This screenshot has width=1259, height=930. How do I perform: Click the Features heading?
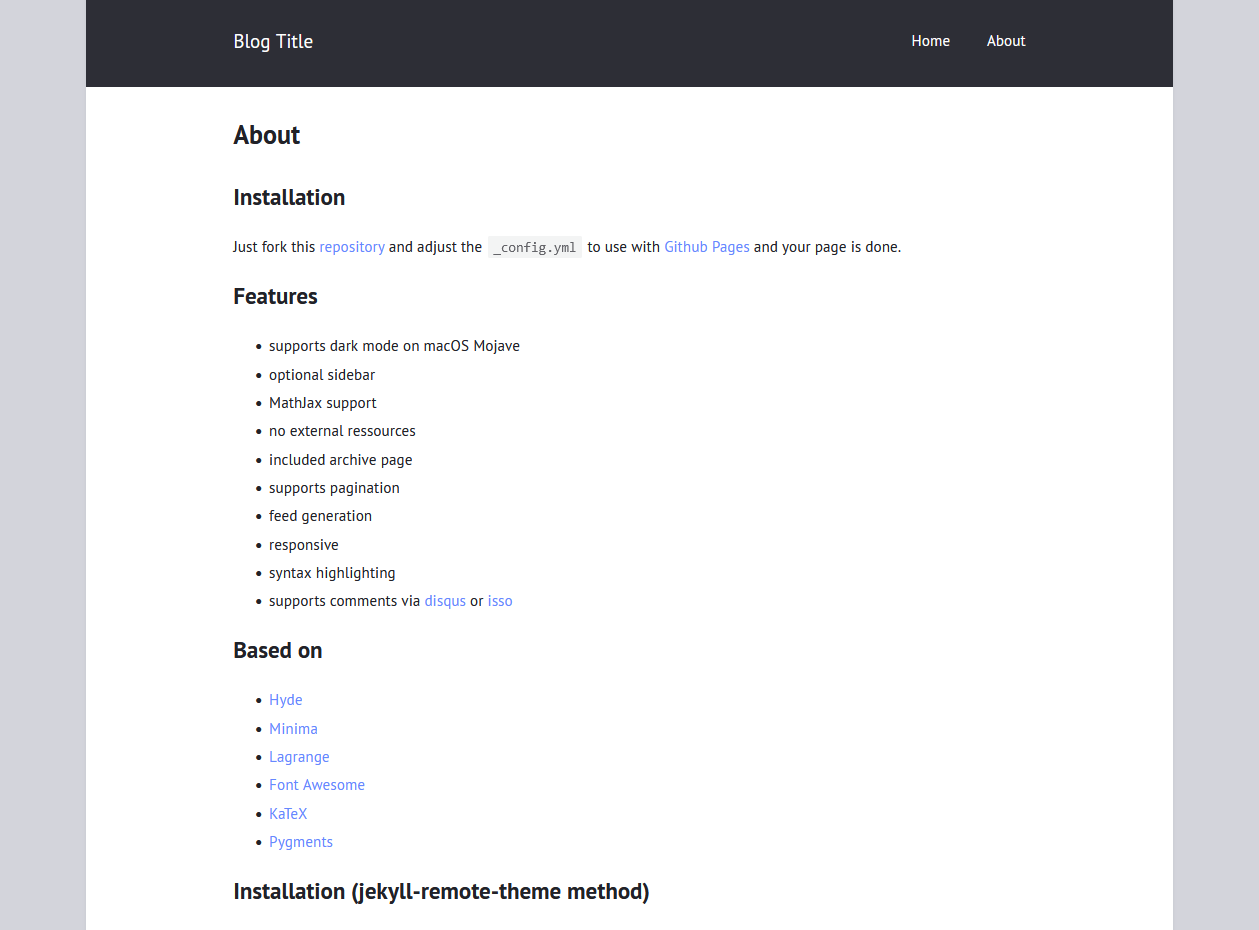pyautogui.click(x=275, y=296)
